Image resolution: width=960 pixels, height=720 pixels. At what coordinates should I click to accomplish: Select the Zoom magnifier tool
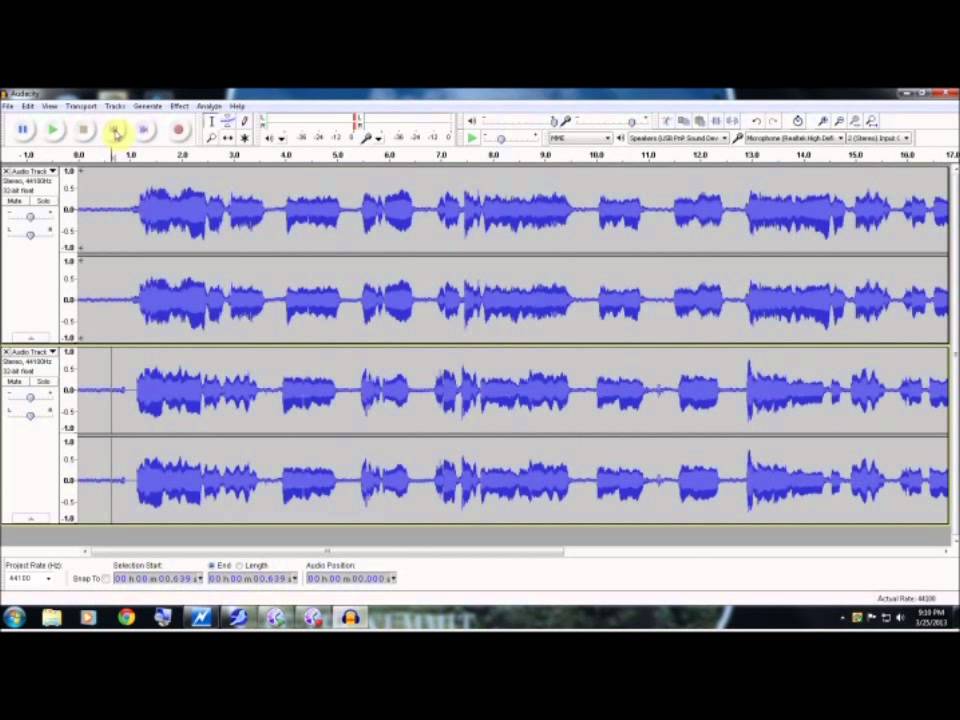point(211,138)
